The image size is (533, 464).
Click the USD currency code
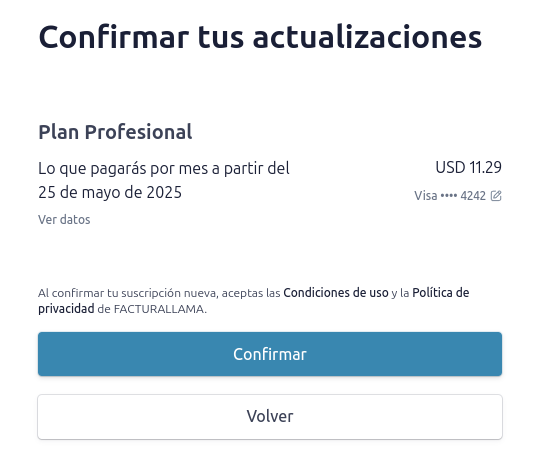[x=450, y=167]
